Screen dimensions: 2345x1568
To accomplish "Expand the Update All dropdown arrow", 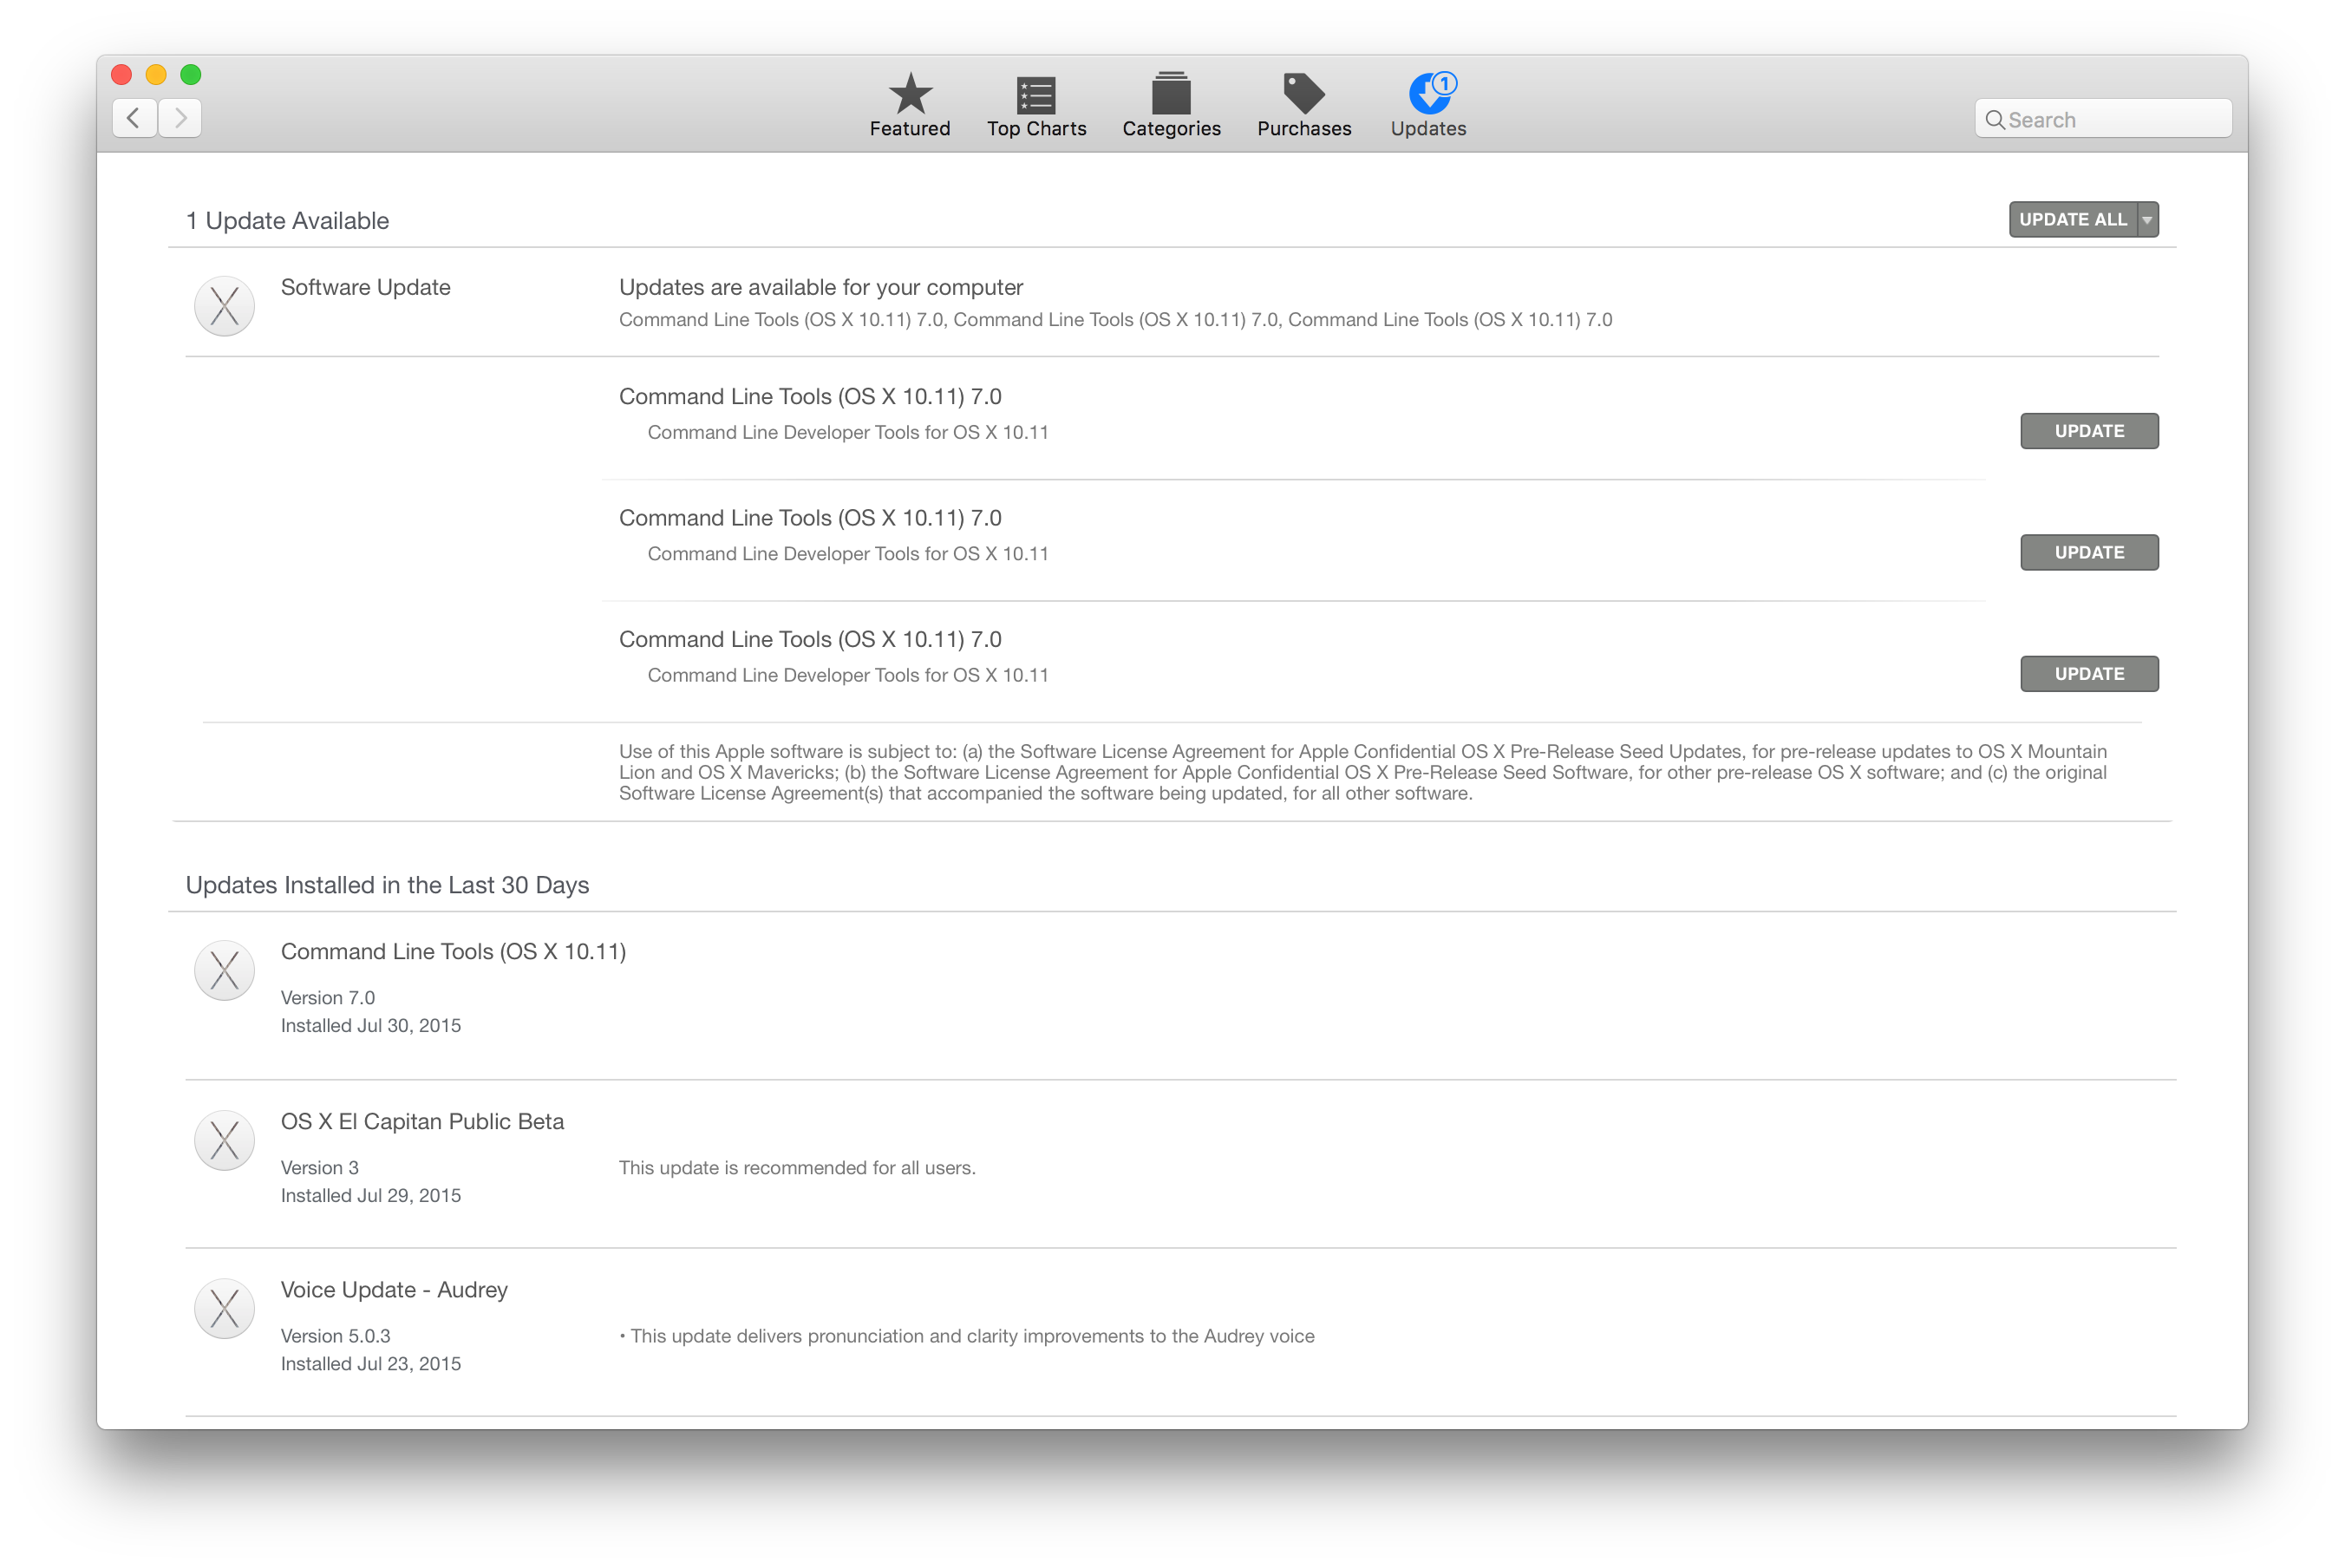I will [2147, 220].
